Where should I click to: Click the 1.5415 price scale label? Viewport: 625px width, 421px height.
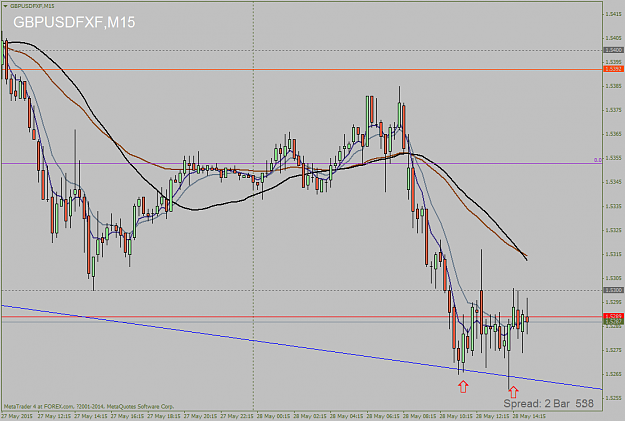point(613,14)
